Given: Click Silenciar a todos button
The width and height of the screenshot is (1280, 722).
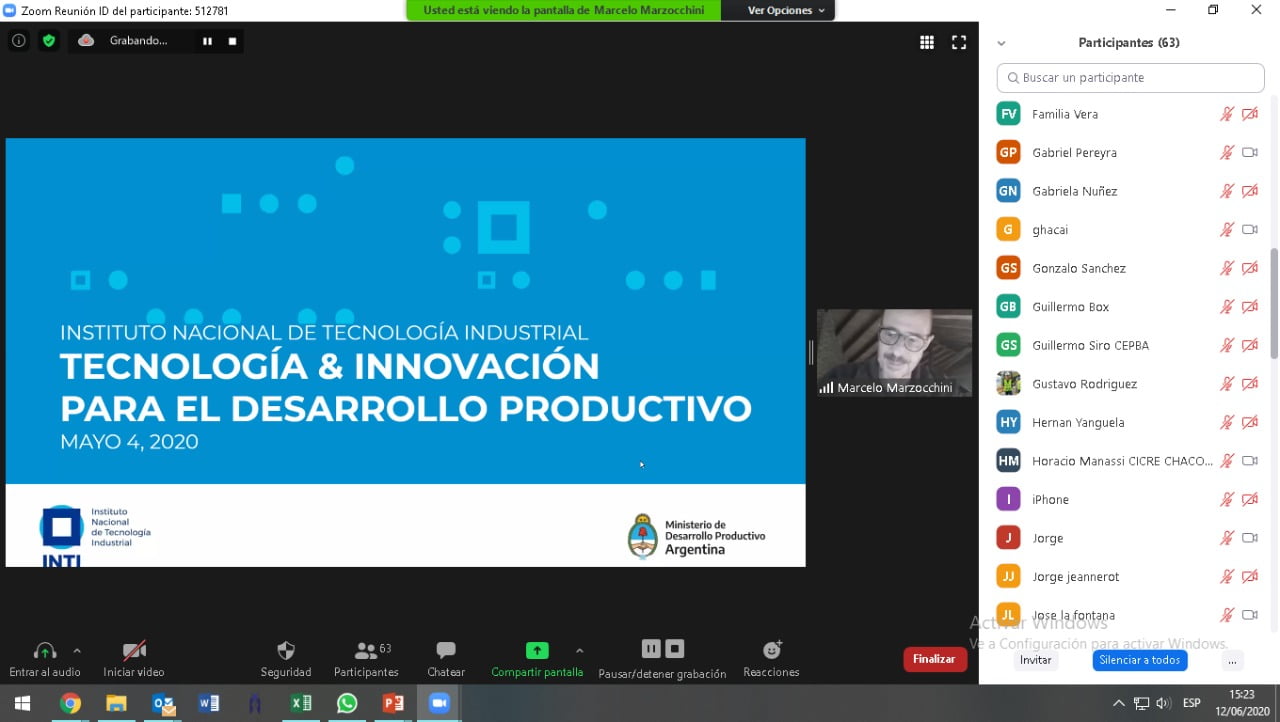Looking at the screenshot, I should [1139, 660].
